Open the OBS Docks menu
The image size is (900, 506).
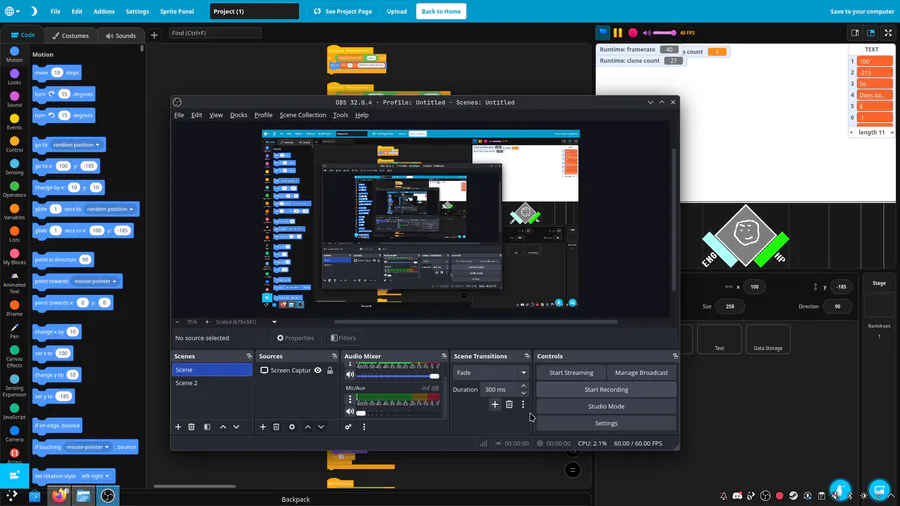(x=238, y=115)
